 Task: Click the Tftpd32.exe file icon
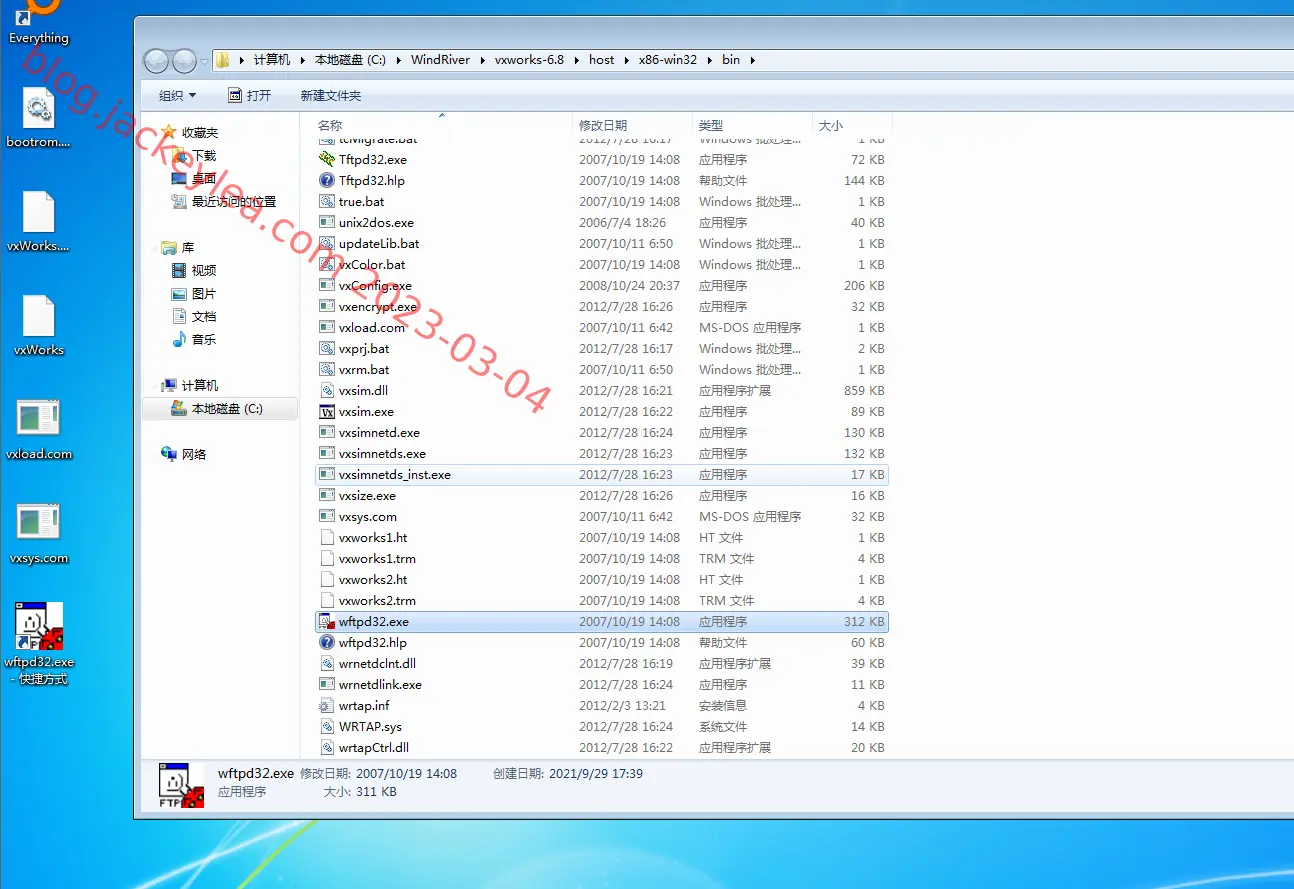click(326, 160)
